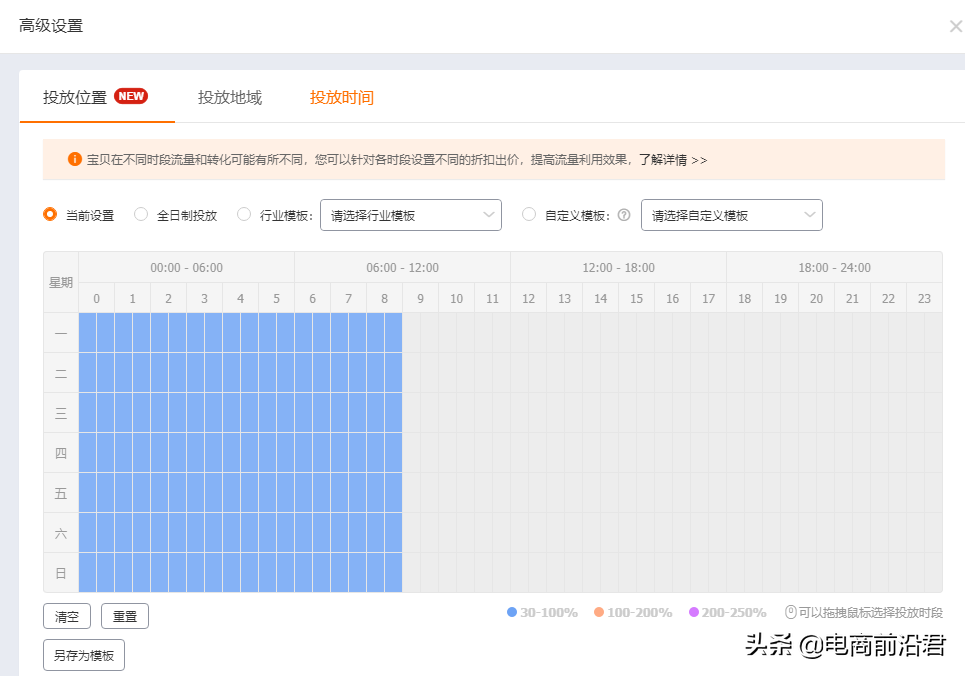Viewport: 965px width, 676px height.
Task: Enable the 全日制投放 option
Action: tap(141, 214)
